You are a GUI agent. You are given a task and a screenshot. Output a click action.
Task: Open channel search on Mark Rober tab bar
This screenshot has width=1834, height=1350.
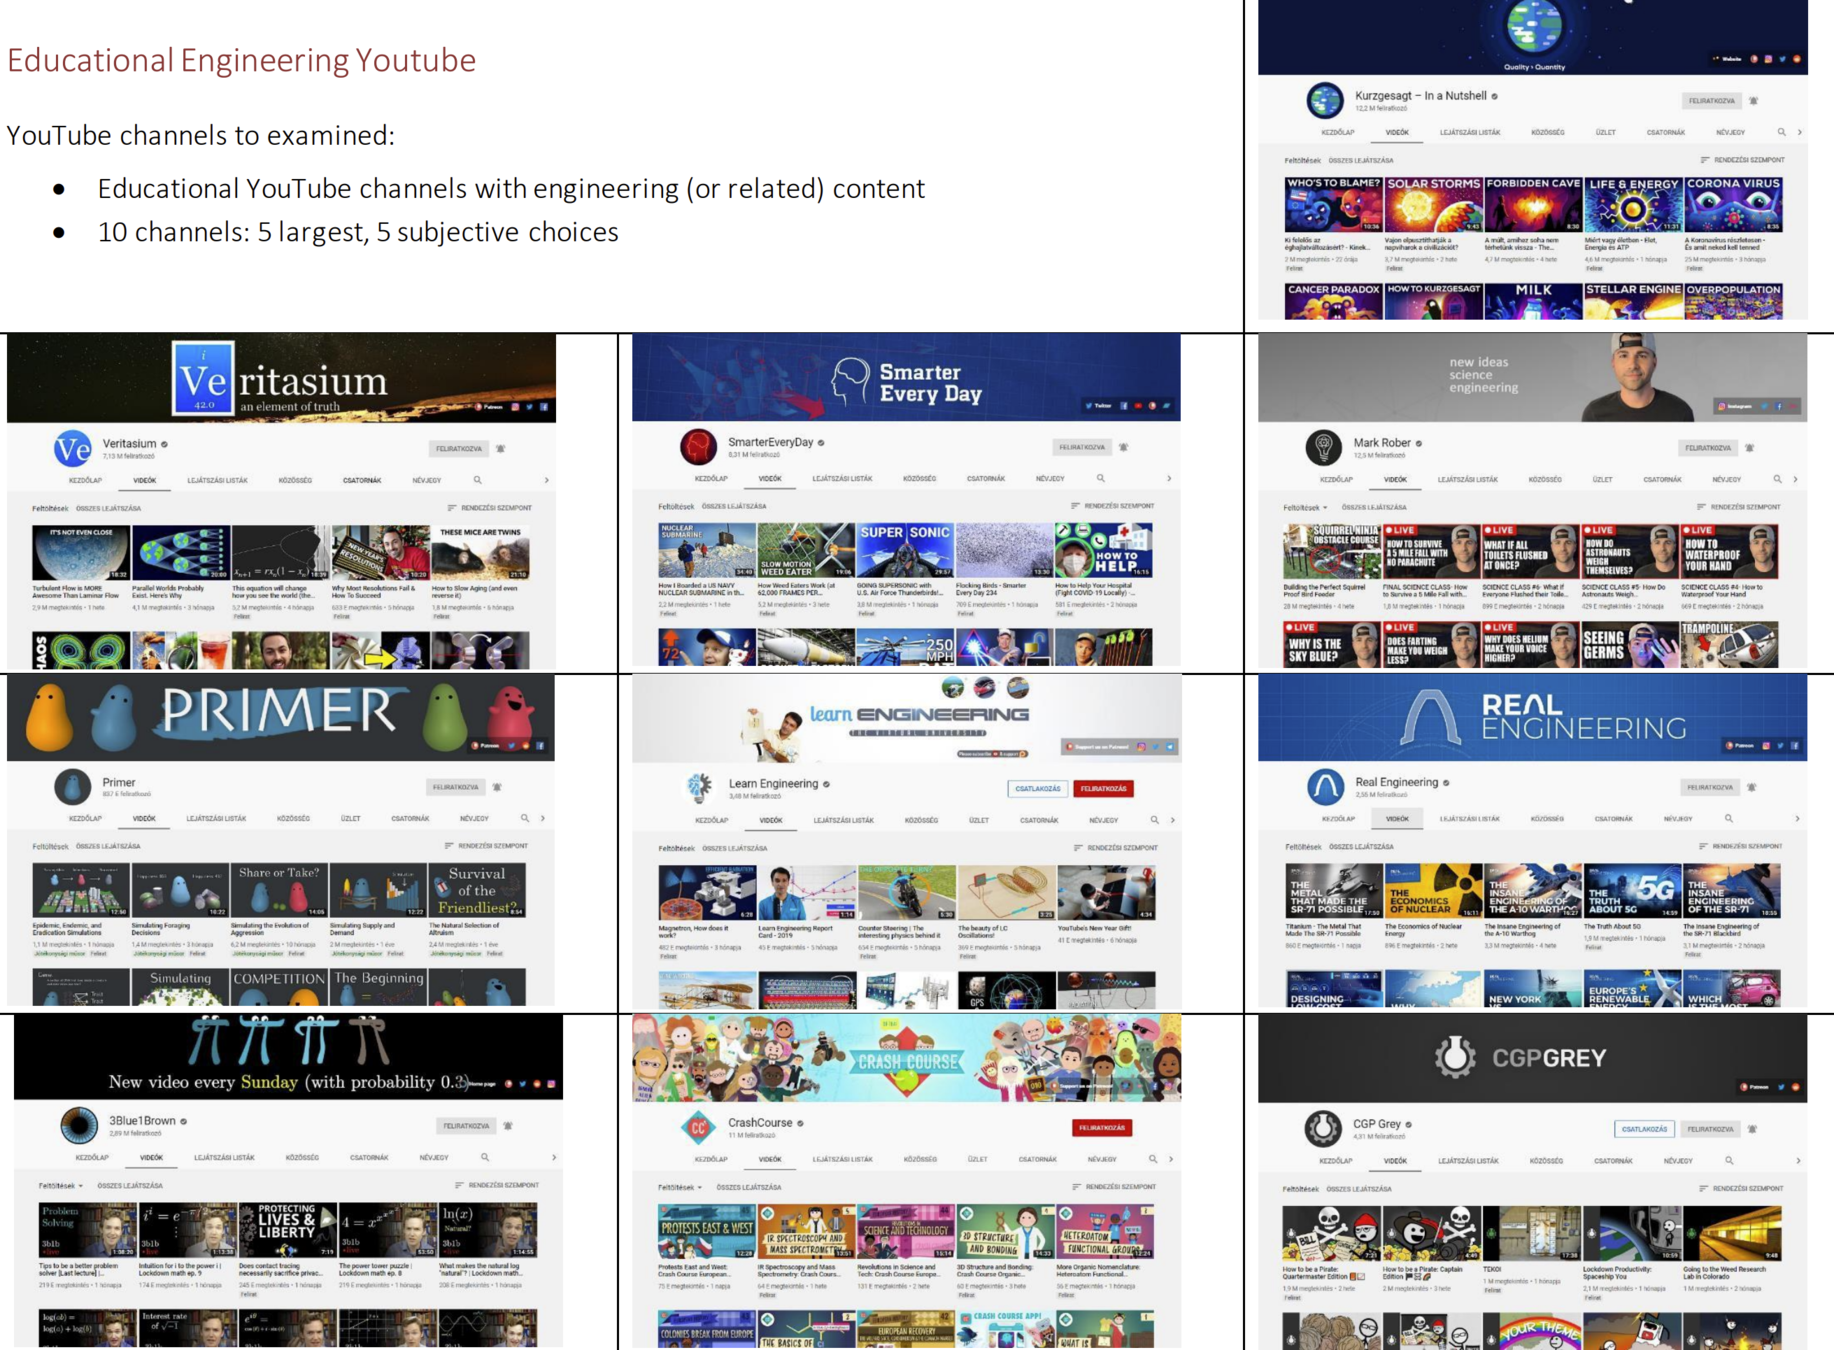pos(1777,479)
